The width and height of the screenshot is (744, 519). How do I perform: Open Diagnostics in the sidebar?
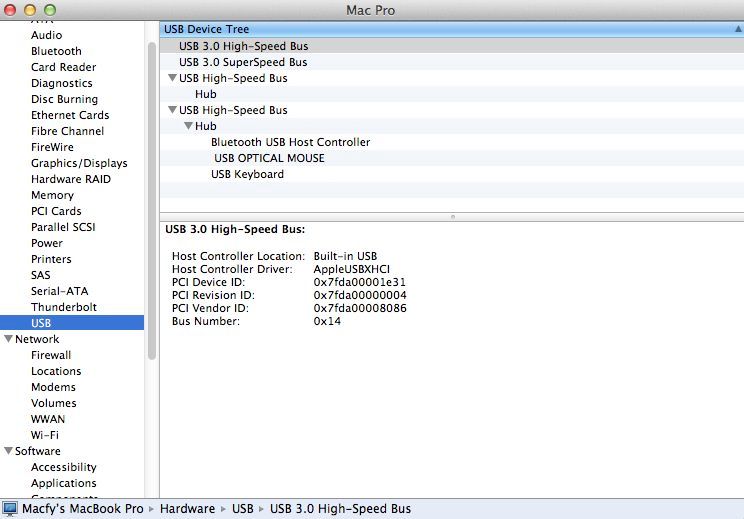point(62,83)
